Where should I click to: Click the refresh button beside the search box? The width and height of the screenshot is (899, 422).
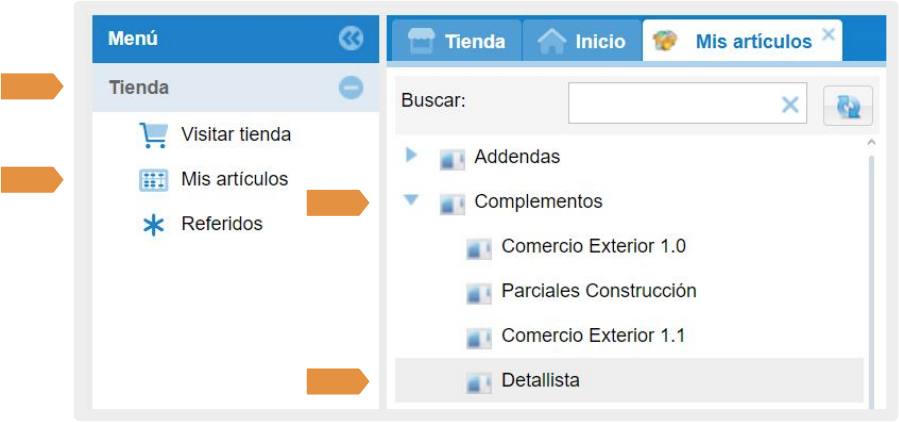(848, 105)
